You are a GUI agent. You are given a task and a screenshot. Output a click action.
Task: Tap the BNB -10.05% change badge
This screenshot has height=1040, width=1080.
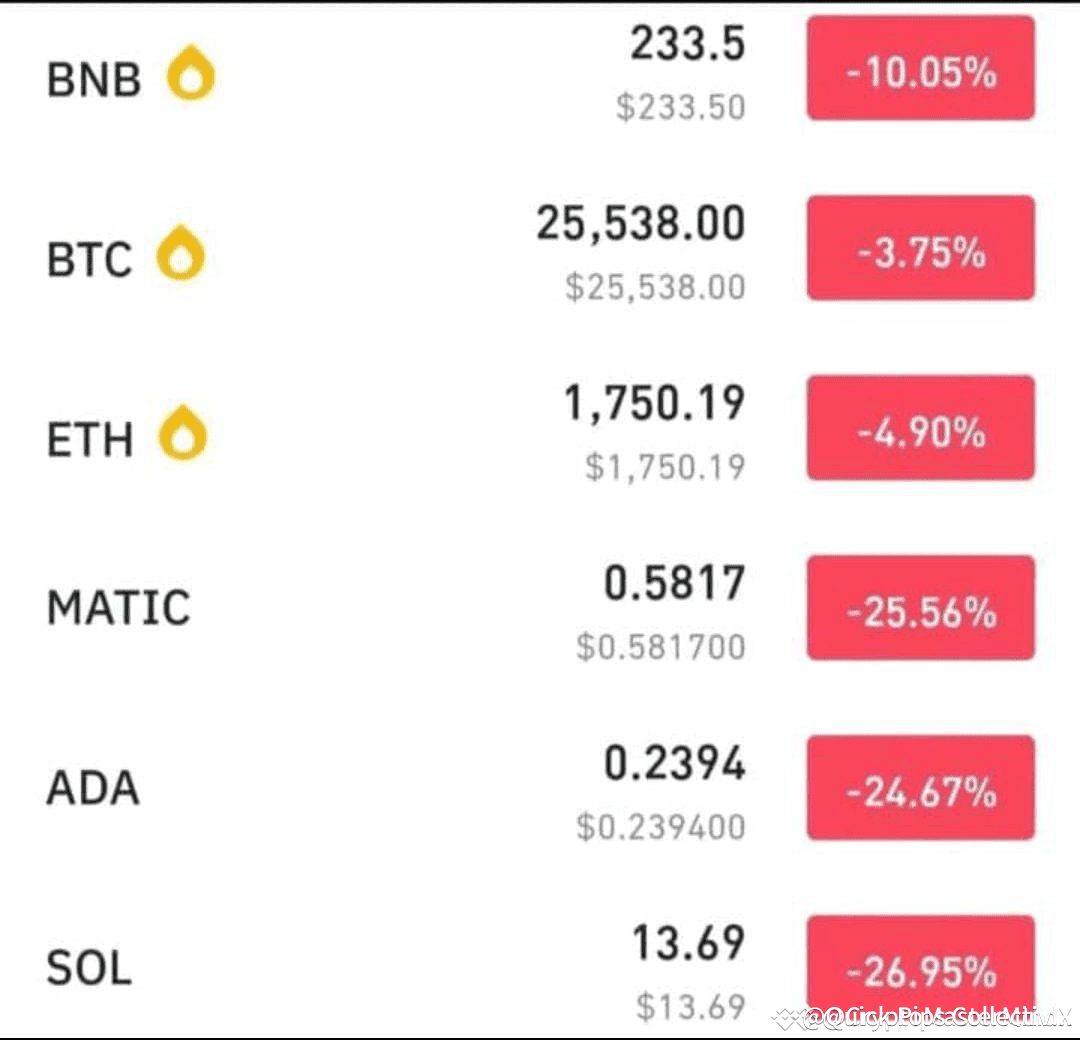click(x=921, y=68)
